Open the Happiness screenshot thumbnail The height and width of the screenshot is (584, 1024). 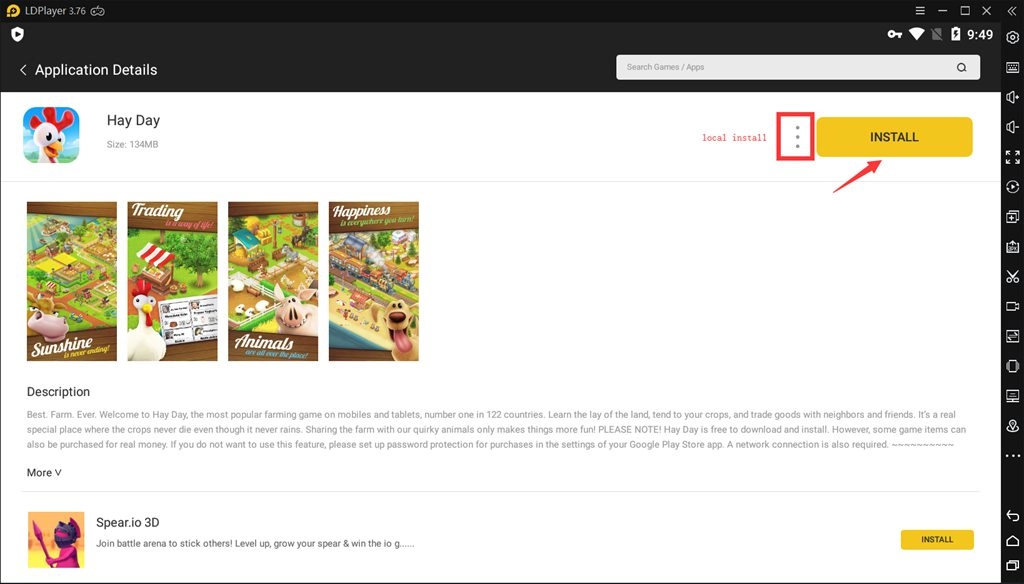[374, 282]
